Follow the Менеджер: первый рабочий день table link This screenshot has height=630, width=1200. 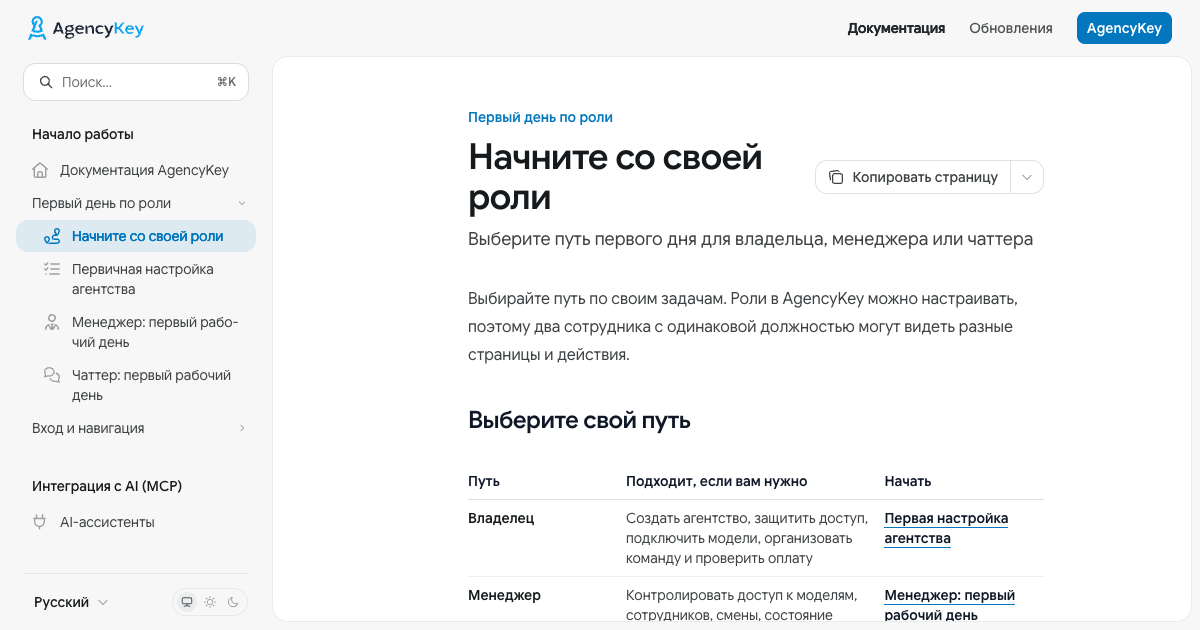(950, 605)
